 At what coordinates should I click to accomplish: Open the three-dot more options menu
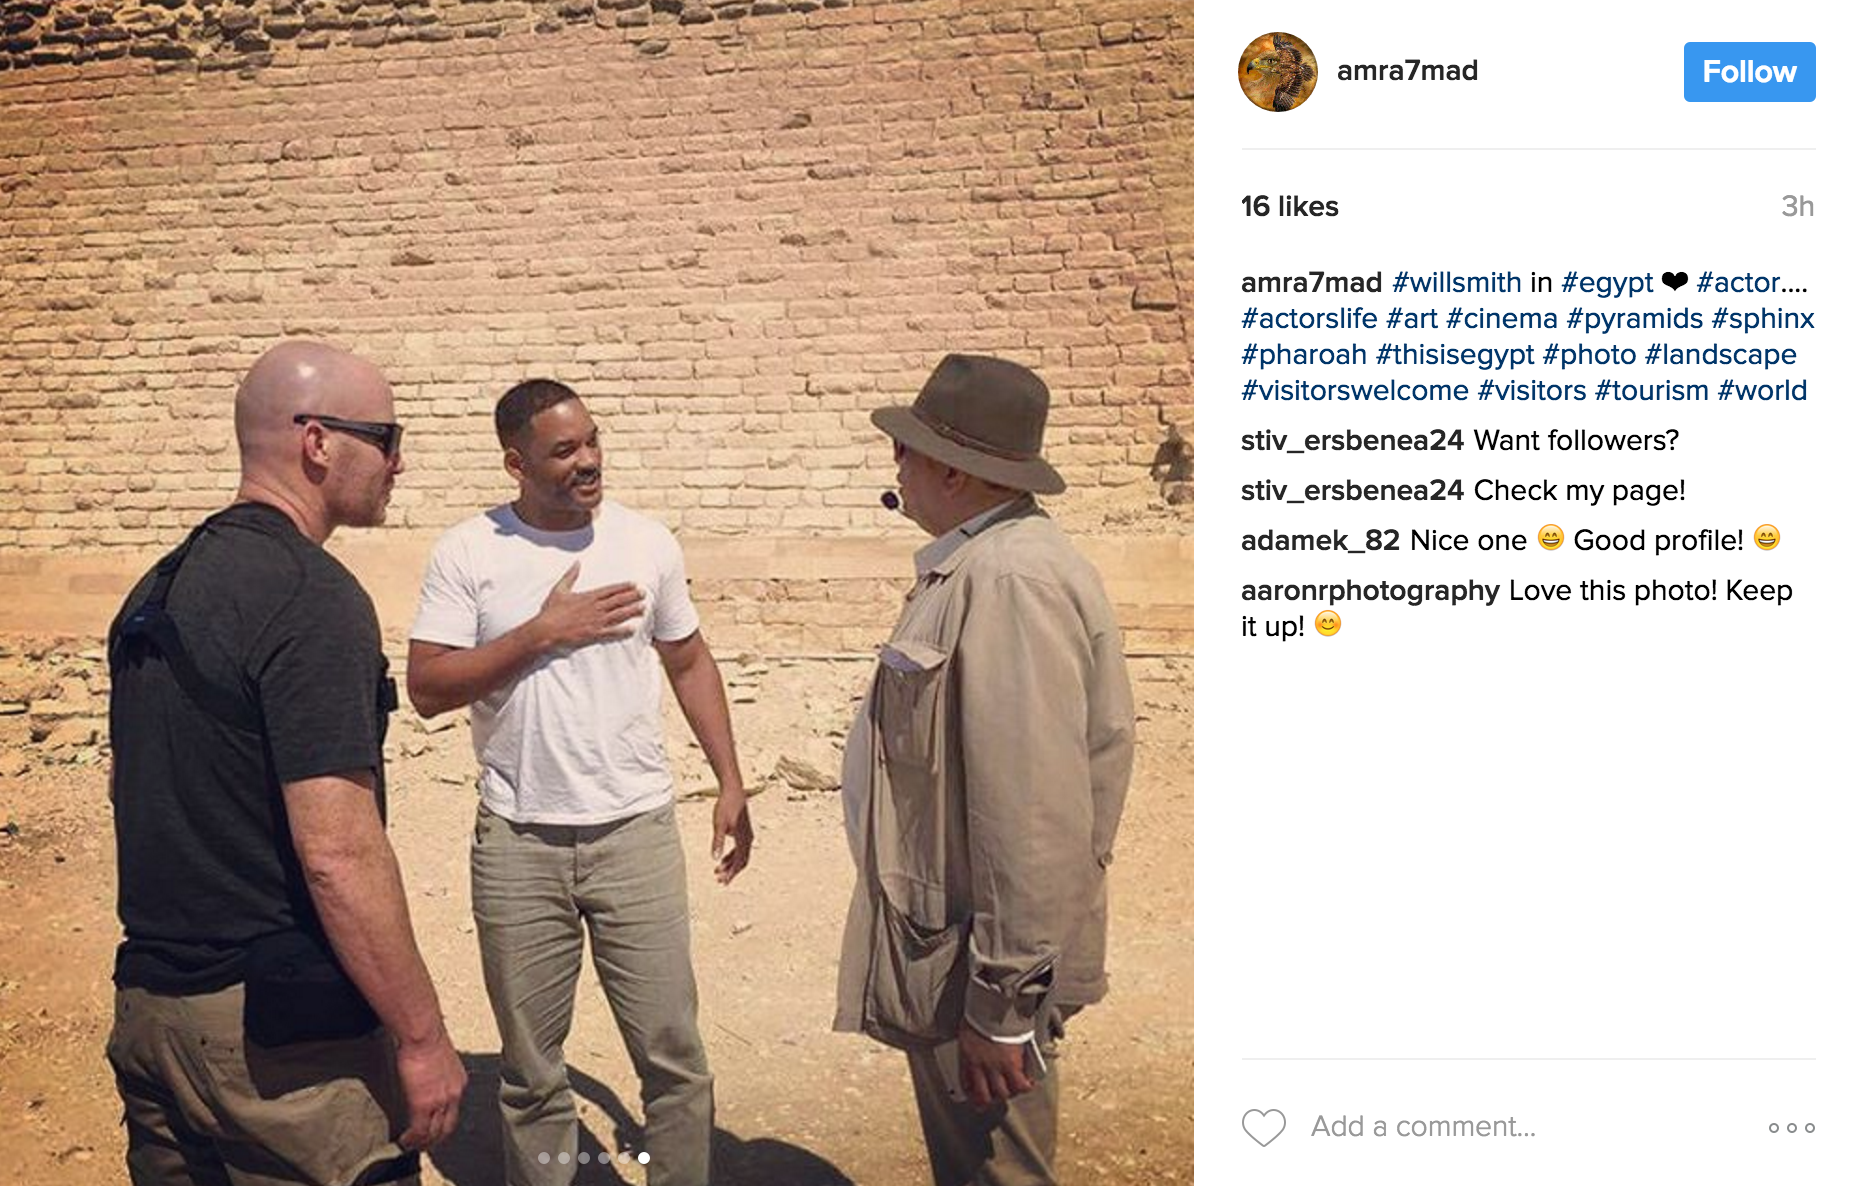point(1791,1128)
